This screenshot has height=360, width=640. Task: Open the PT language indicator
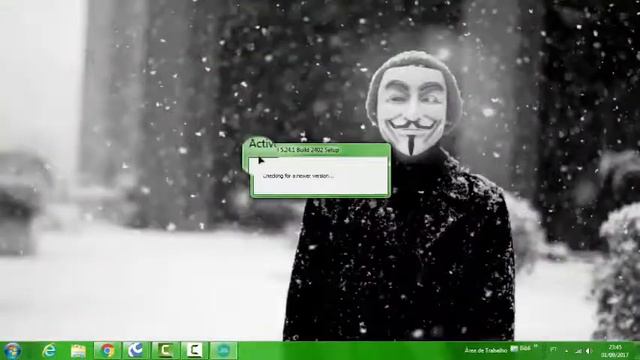[553, 349]
